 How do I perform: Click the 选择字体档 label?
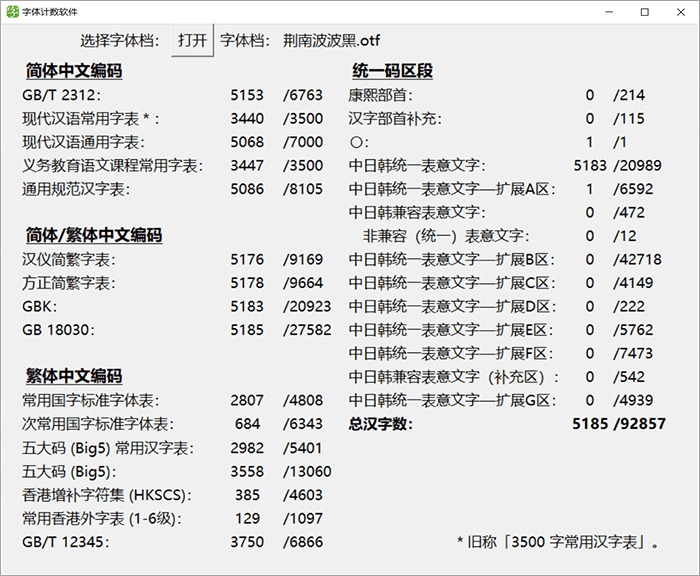[120, 41]
